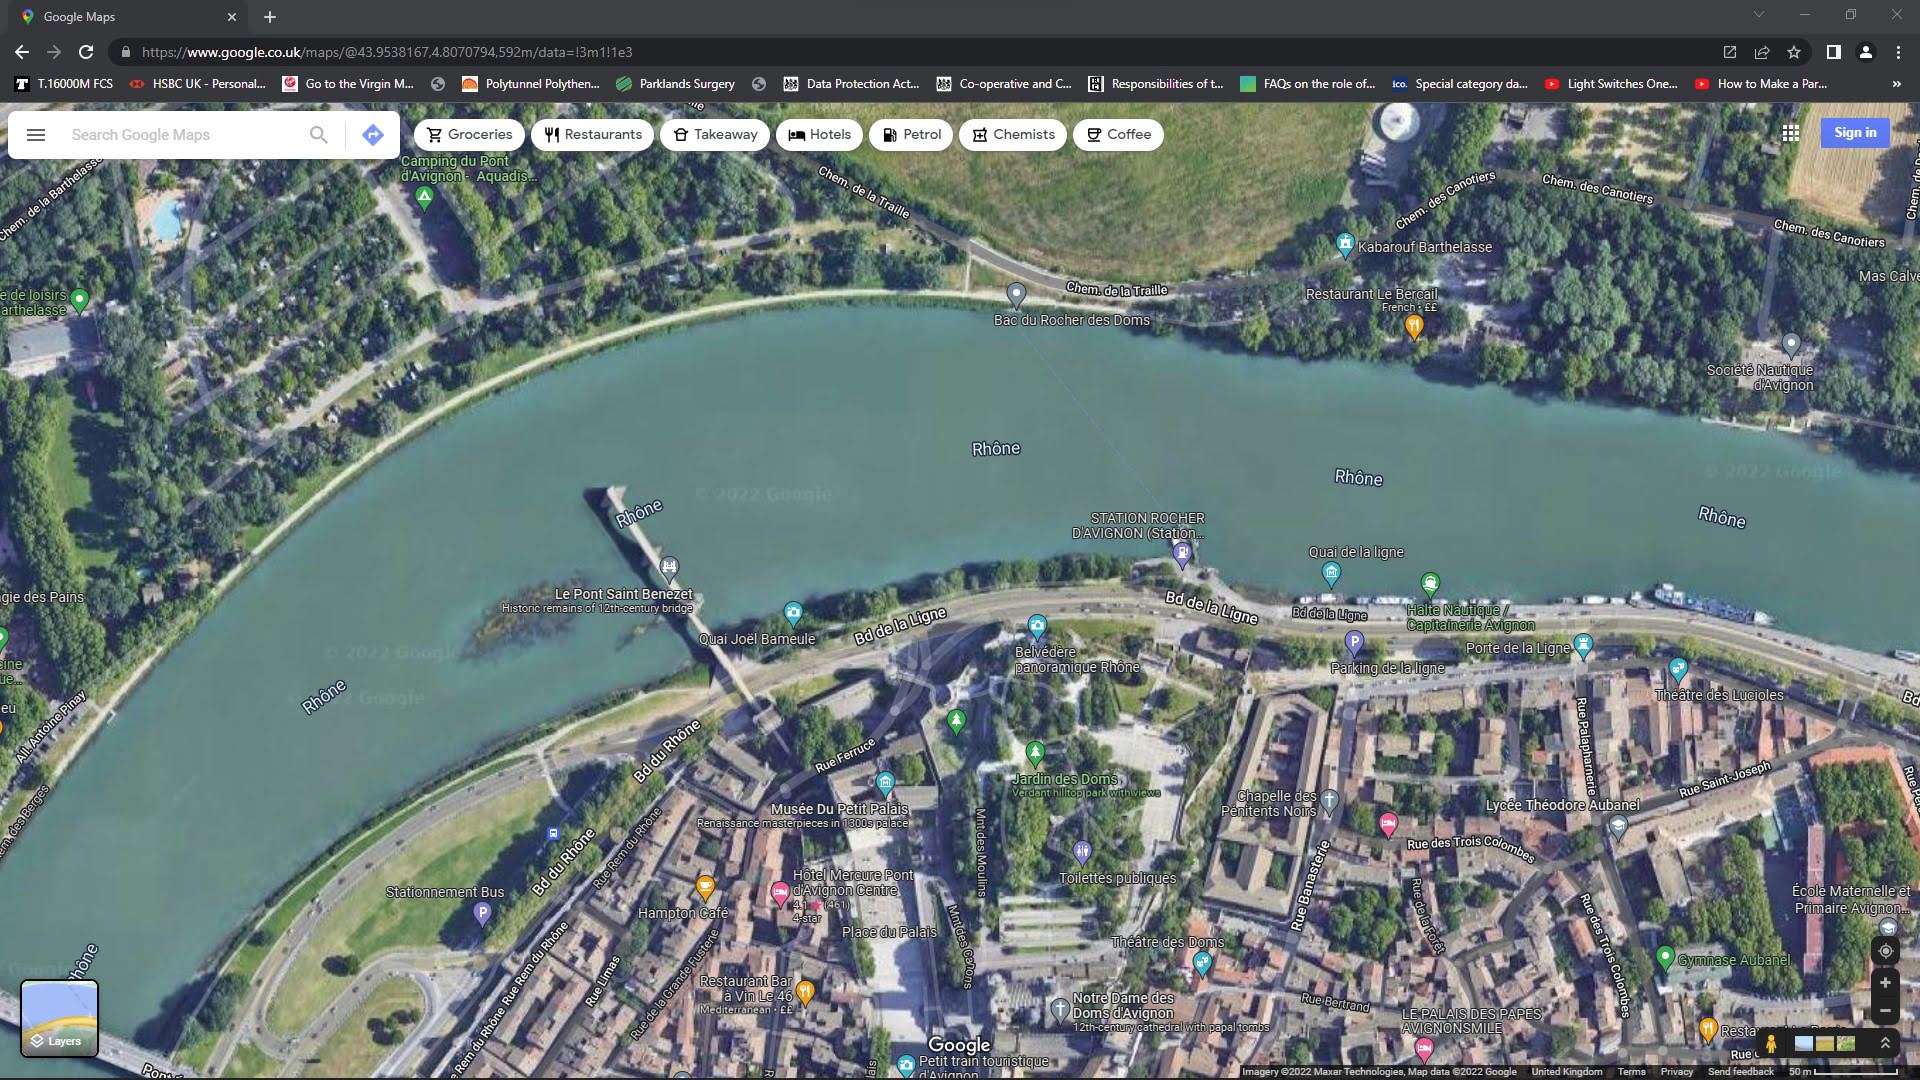This screenshot has height=1080, width=1920.
Task: Open the Terms link in footer
Action: [x=1631, y=1071]
